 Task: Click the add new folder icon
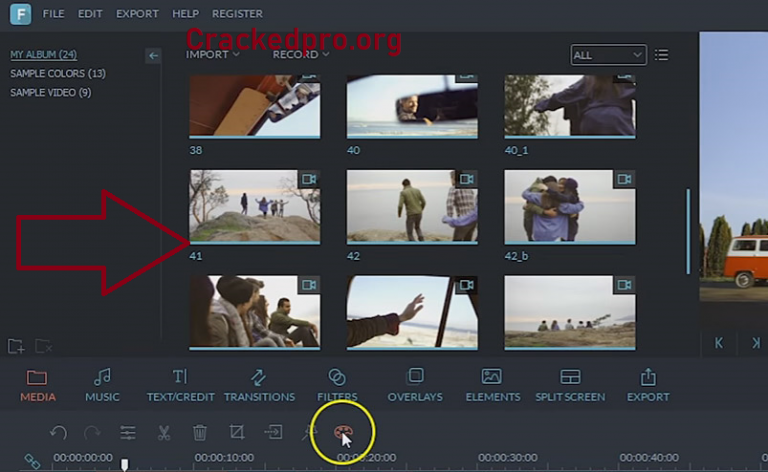16,346
